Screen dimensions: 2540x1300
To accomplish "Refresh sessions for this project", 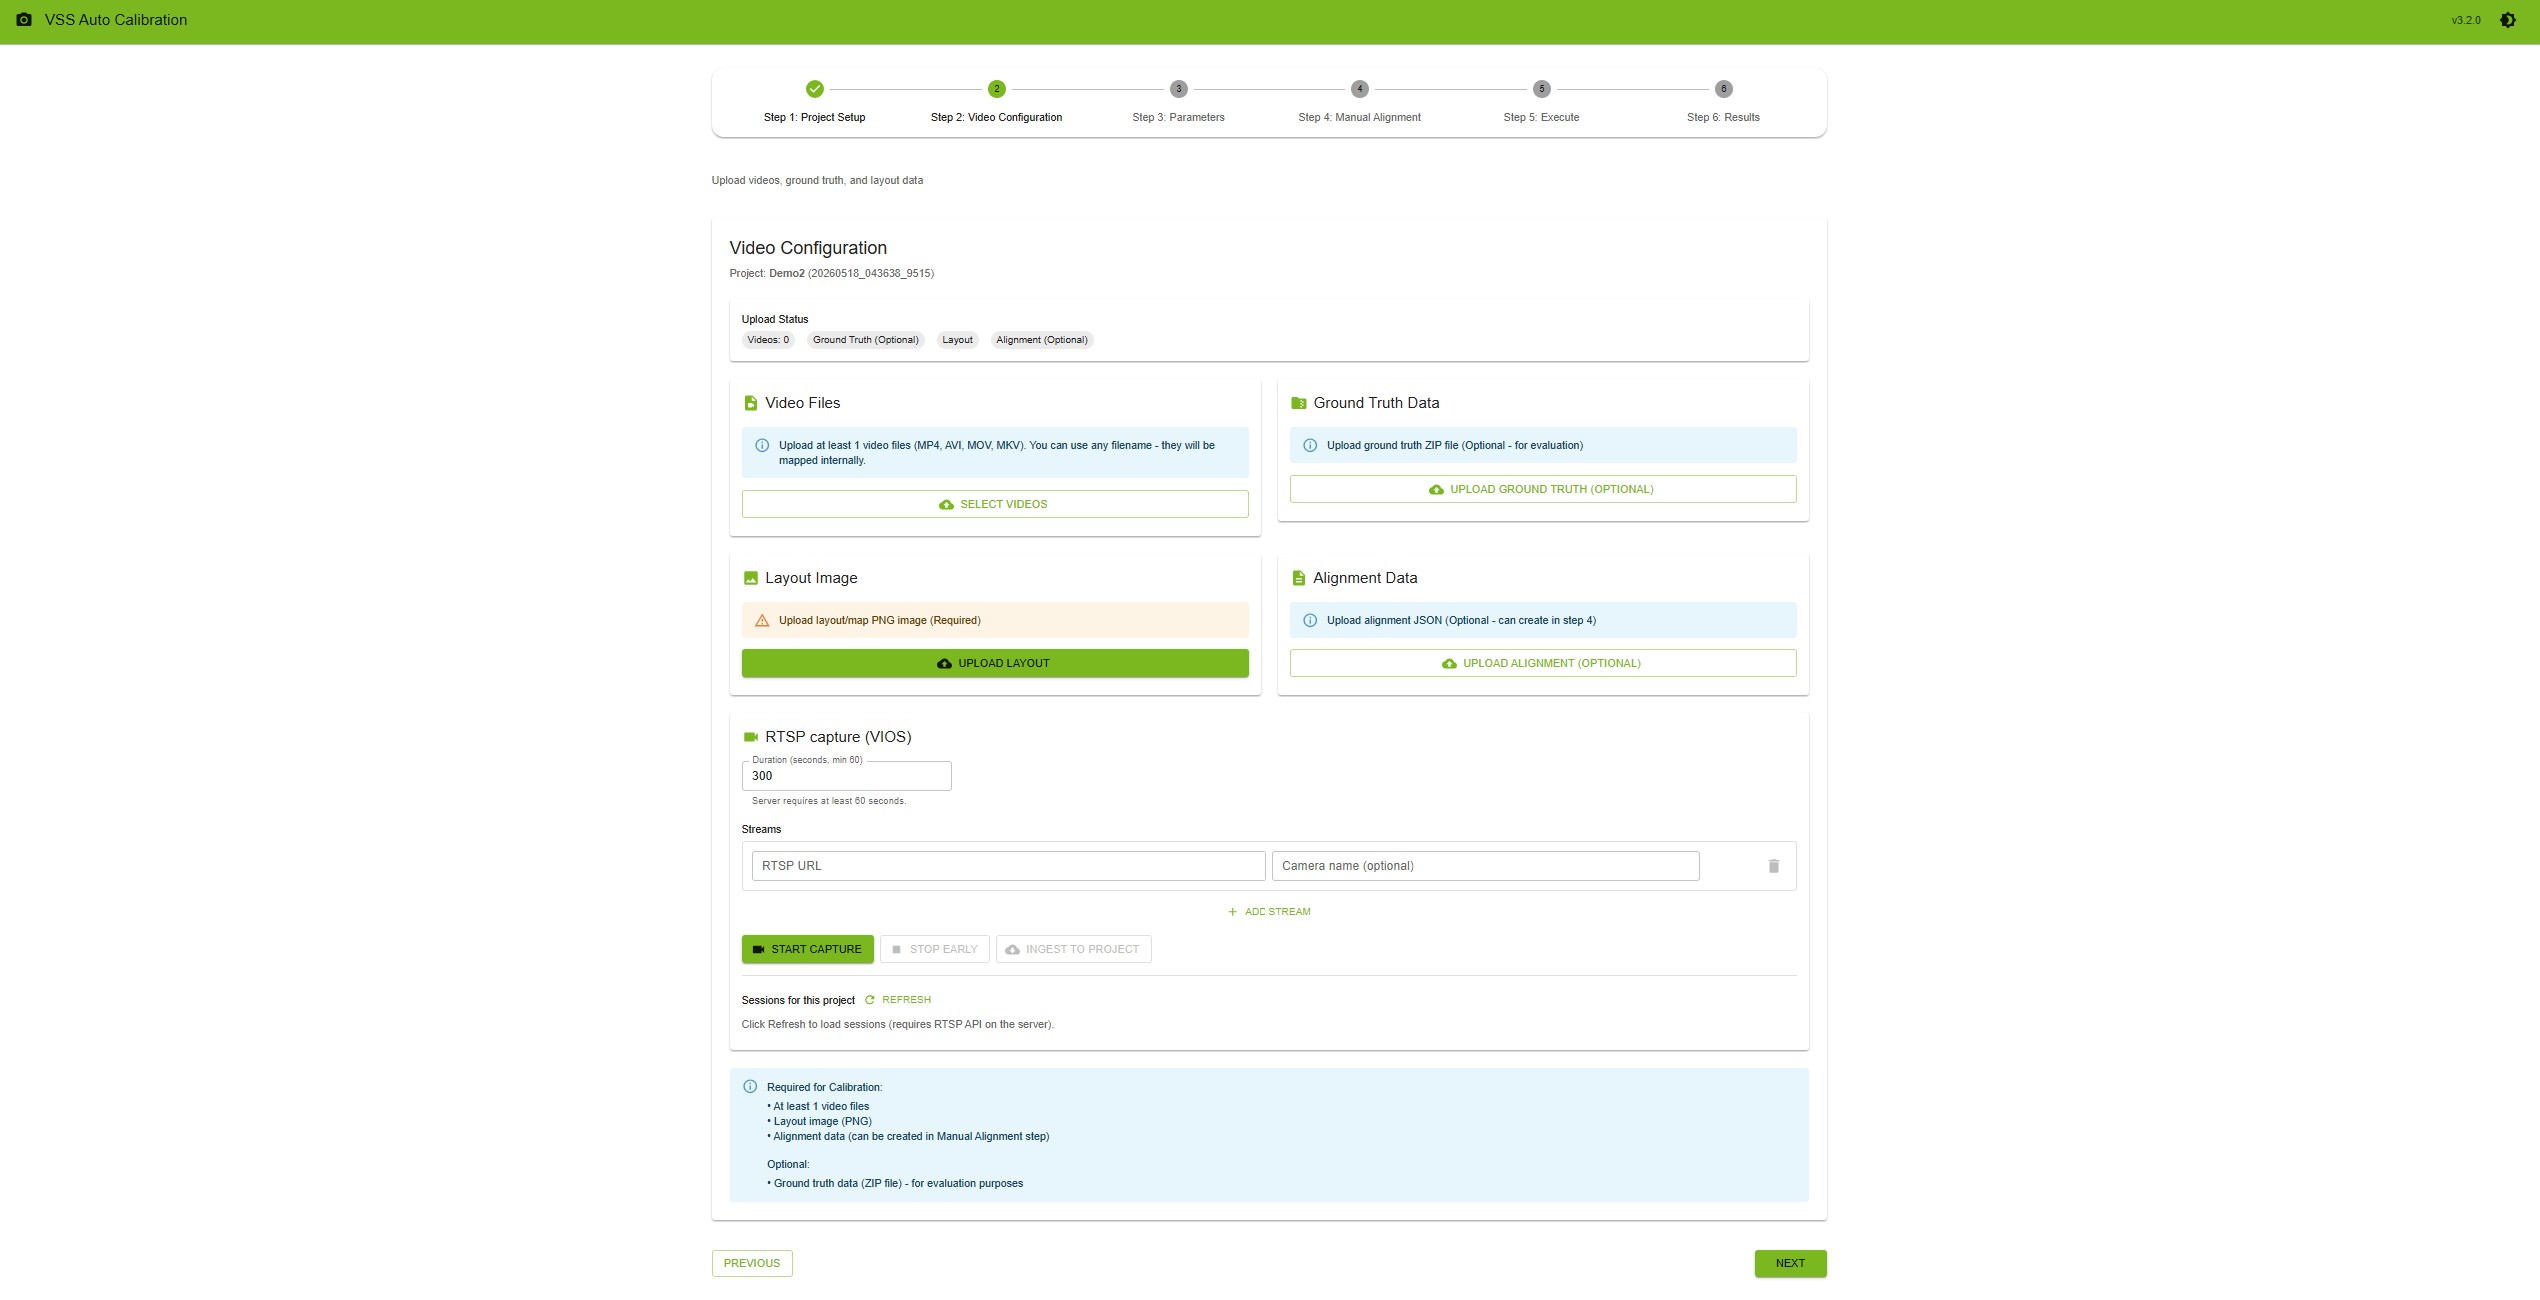I will (x=898, y=1000).
